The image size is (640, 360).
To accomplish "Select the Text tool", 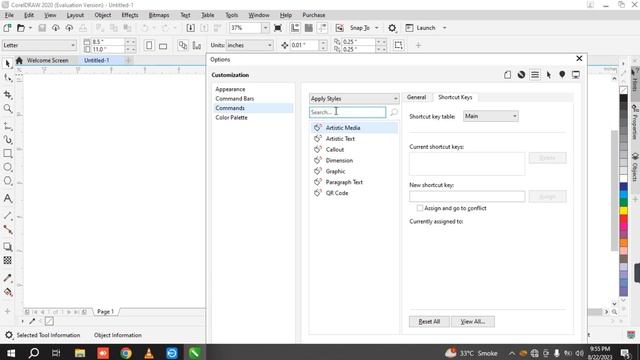I will click(x=7, y=198).
